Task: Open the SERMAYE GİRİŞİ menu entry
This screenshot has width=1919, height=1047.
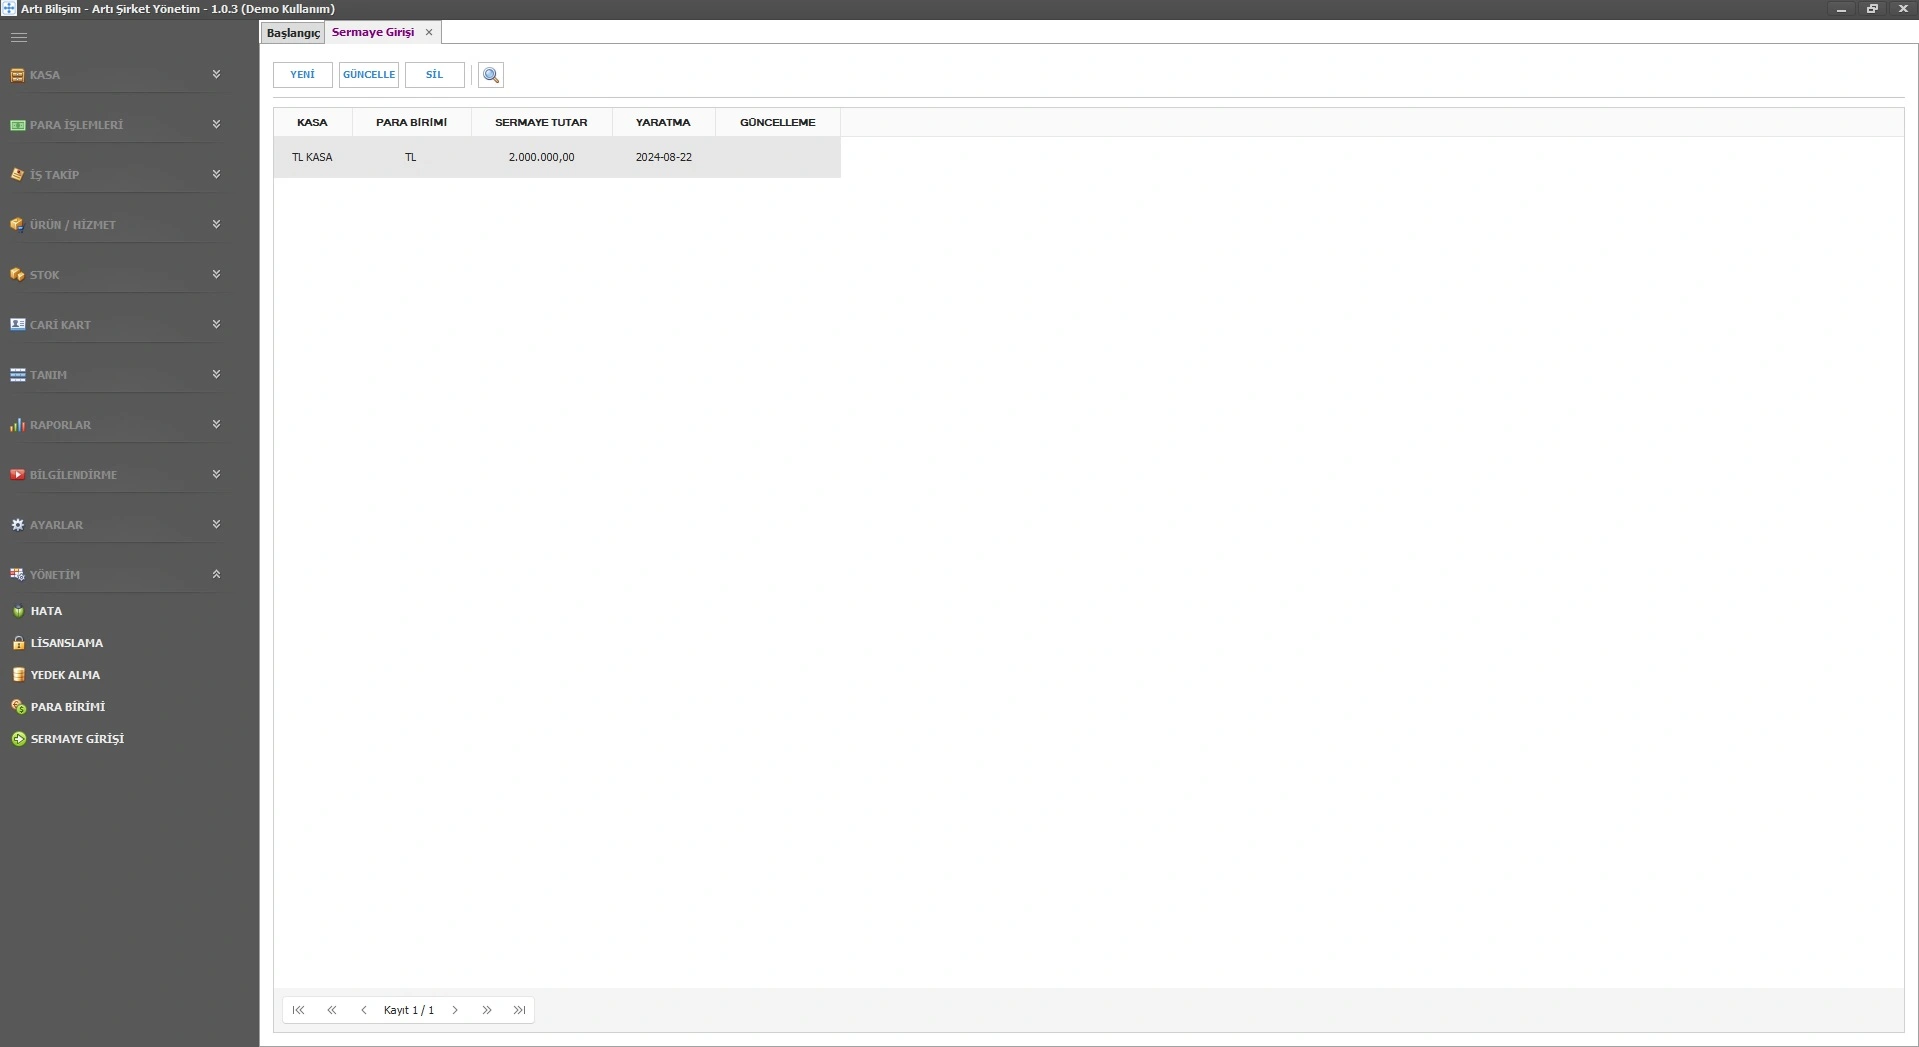Action: coord(77,739)
